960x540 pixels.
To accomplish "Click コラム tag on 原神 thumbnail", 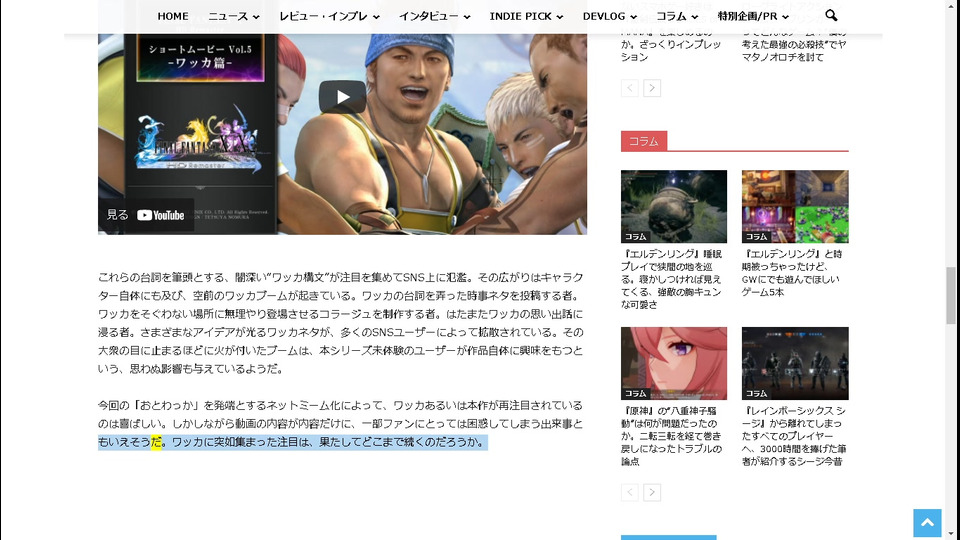I will coord(636,393).
